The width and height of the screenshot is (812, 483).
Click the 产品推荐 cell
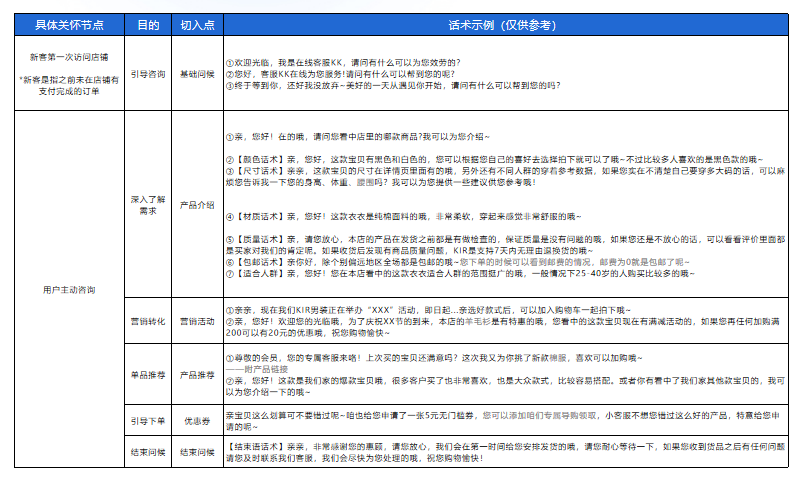(x=197, y=375)
